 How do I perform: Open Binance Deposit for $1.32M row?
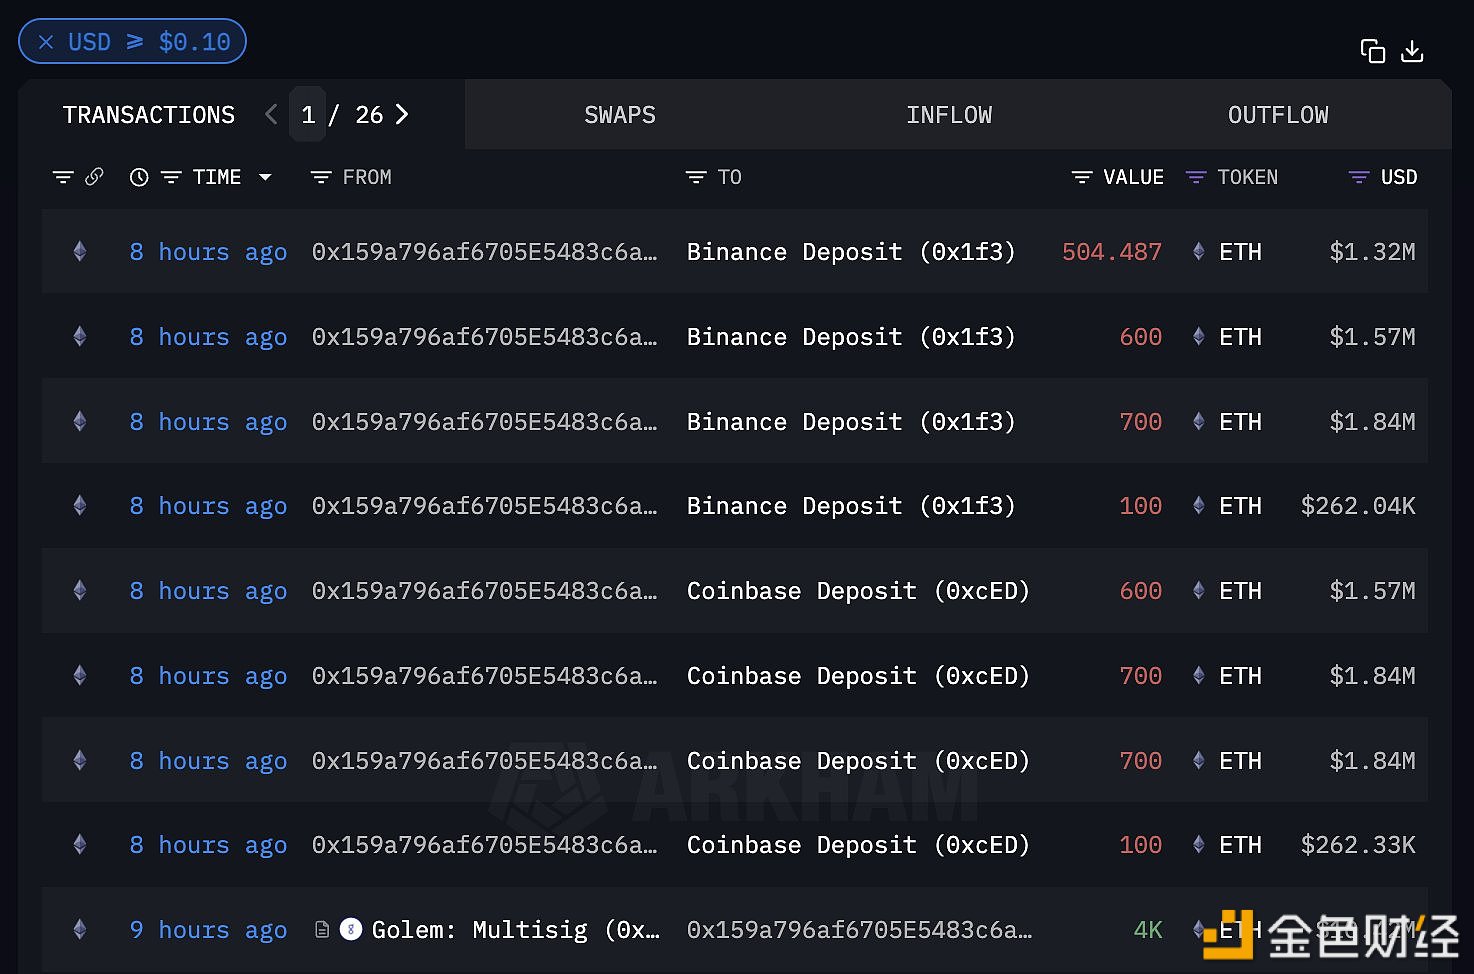click(851, 252)
